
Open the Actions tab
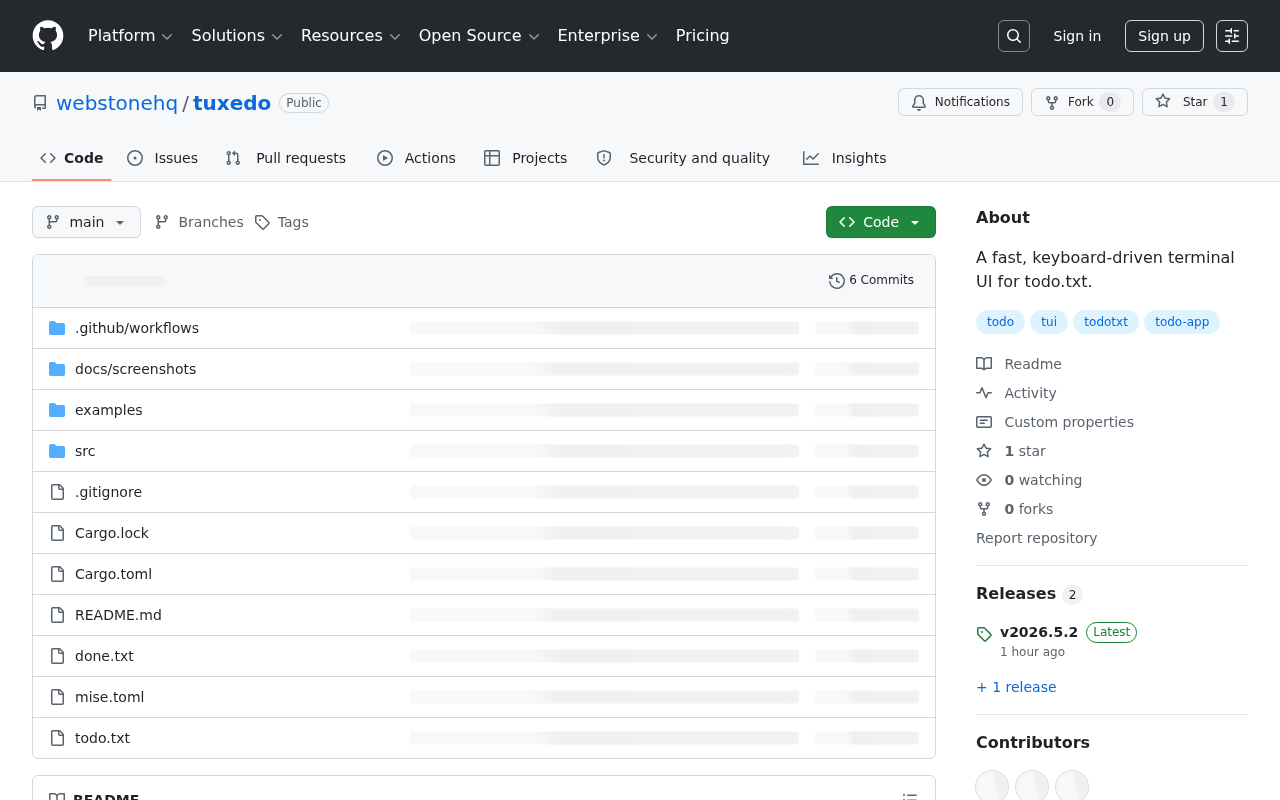coord(416,158)
